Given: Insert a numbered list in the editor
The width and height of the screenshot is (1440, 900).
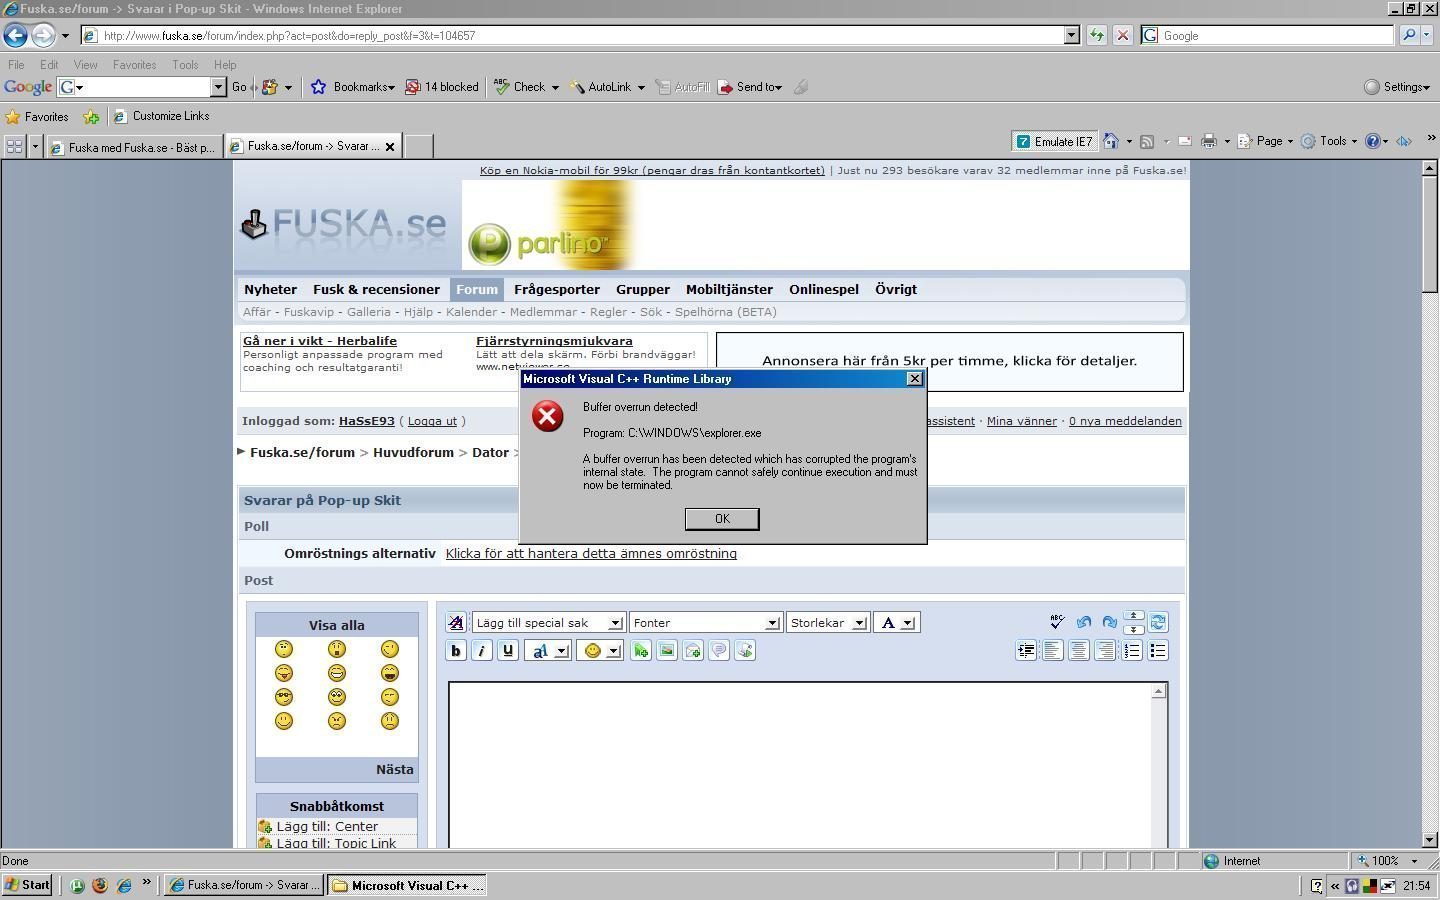Looking at the screenshot, I should (x=1132, y=651).
